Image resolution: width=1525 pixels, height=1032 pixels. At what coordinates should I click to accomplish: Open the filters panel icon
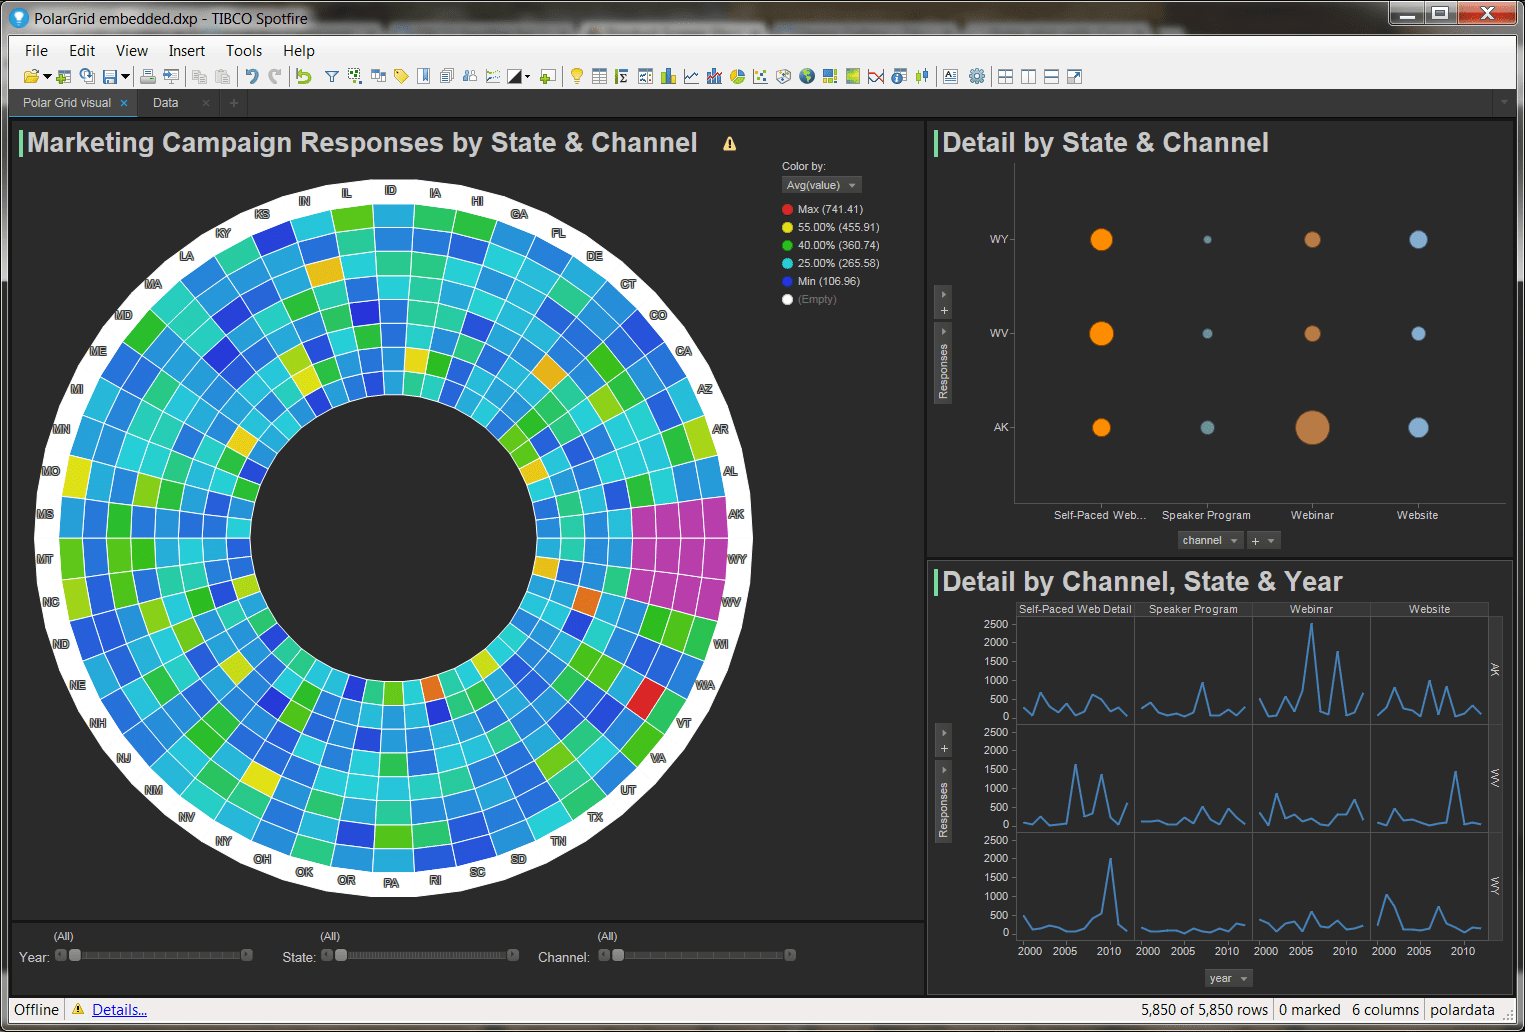[x=332, y=76]
